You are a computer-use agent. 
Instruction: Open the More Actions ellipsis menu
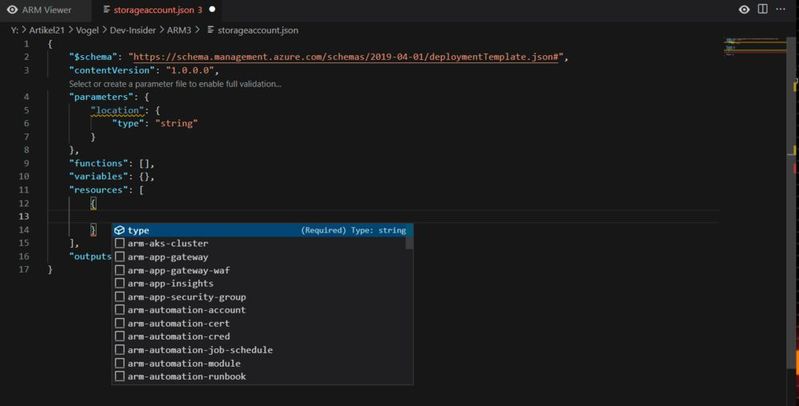(784, 9)
